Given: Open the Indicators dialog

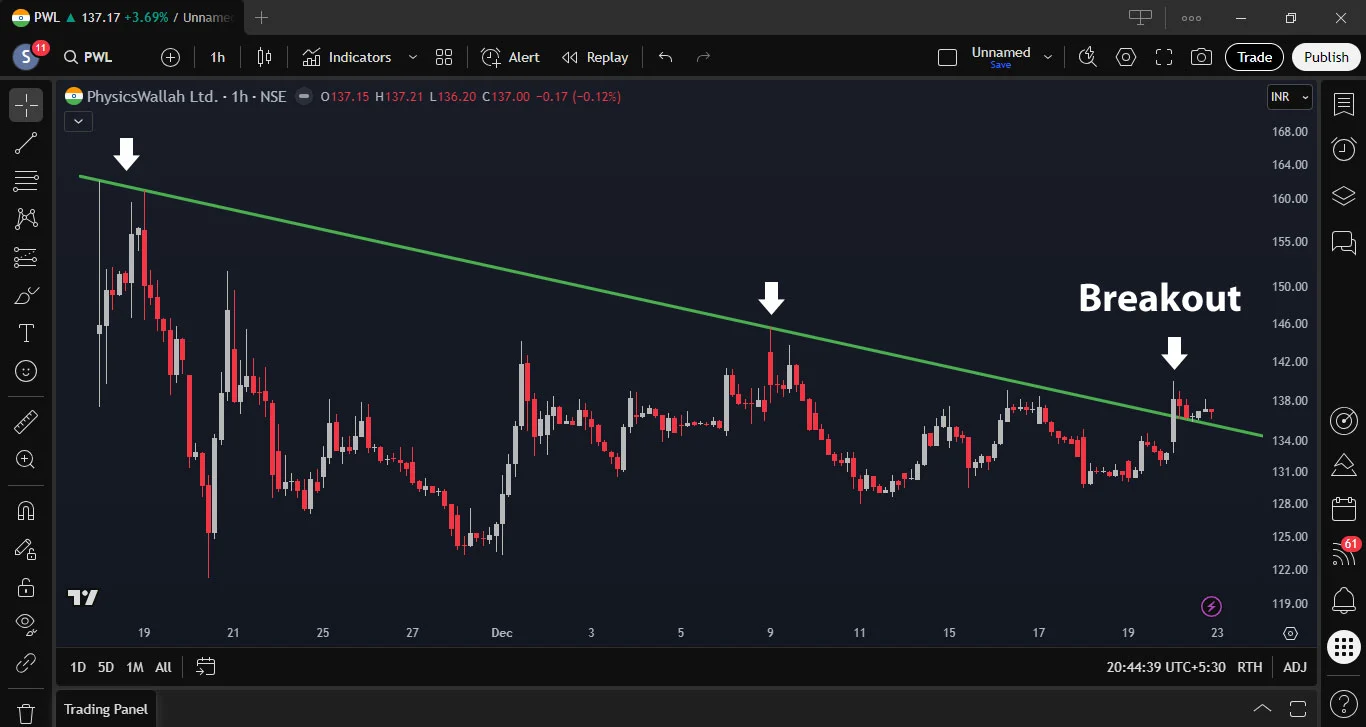Looking at the screenshot, I should 347,57.
